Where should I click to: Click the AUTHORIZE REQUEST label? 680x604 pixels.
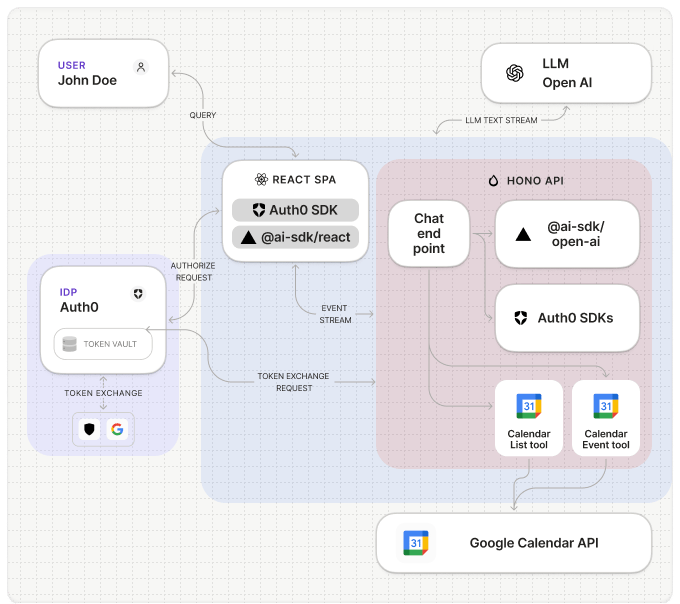[x=193, y=271]
